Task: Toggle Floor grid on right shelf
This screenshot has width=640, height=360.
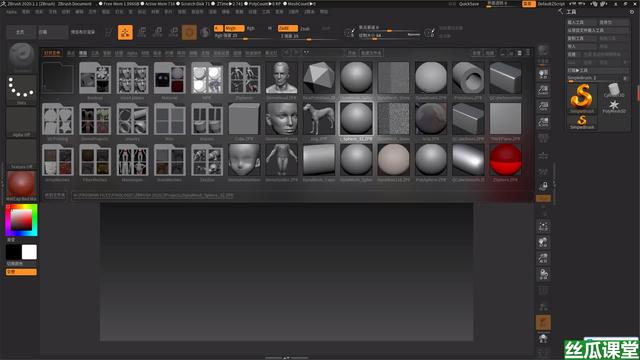Action: tap(543, 156)
